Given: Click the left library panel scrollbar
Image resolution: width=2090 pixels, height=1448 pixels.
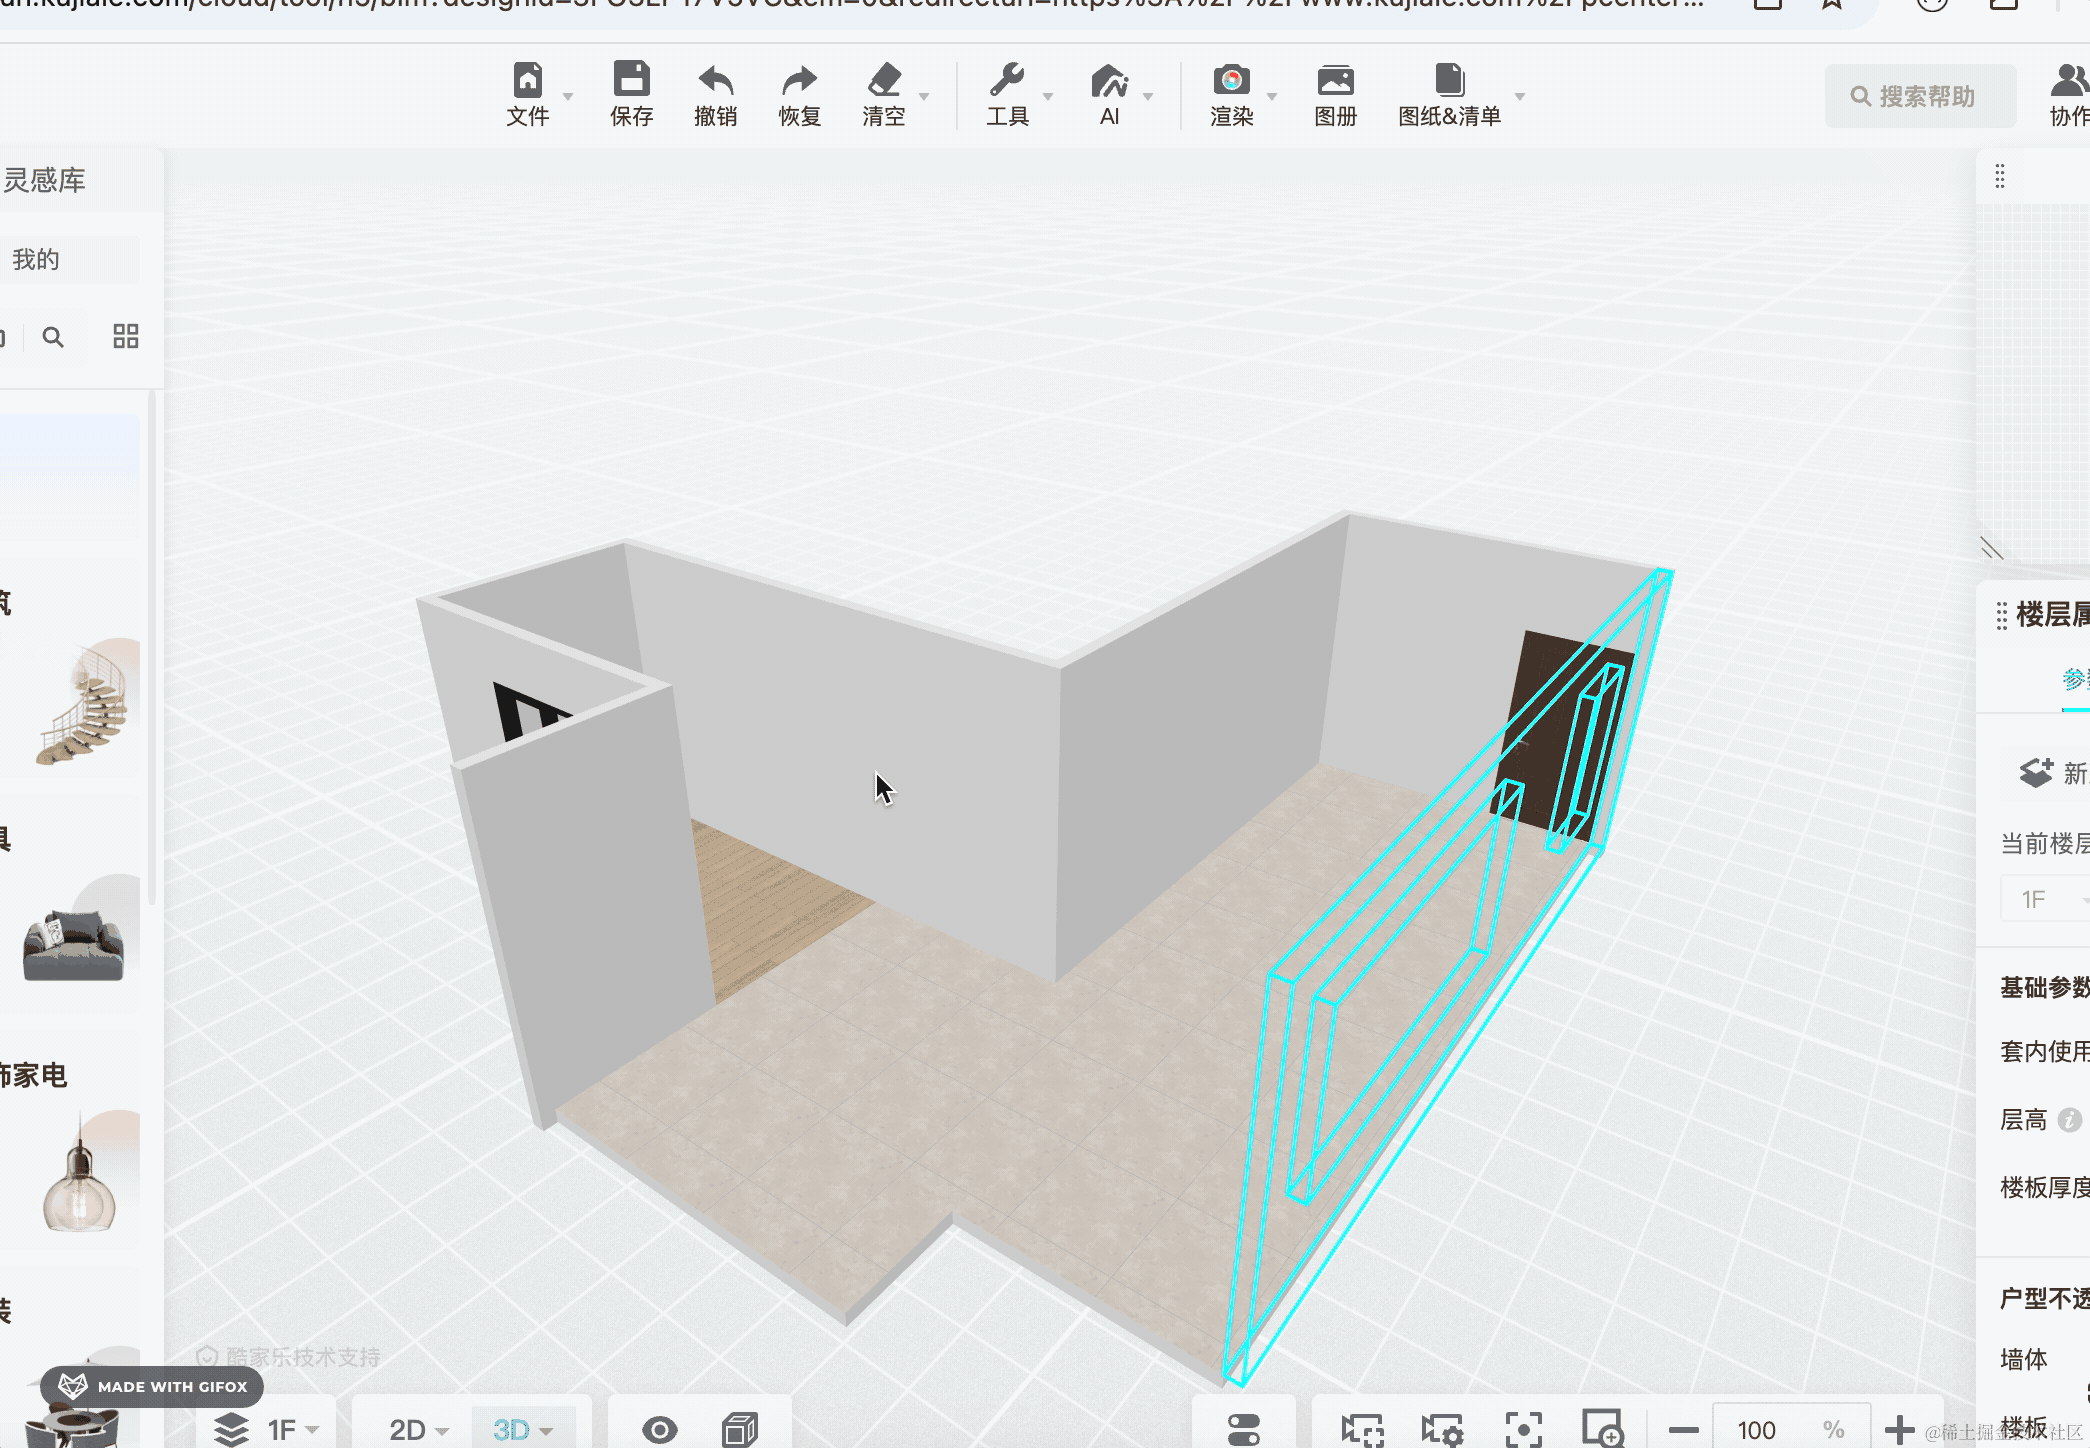Looking at the screenshot, I should (152, 650).
